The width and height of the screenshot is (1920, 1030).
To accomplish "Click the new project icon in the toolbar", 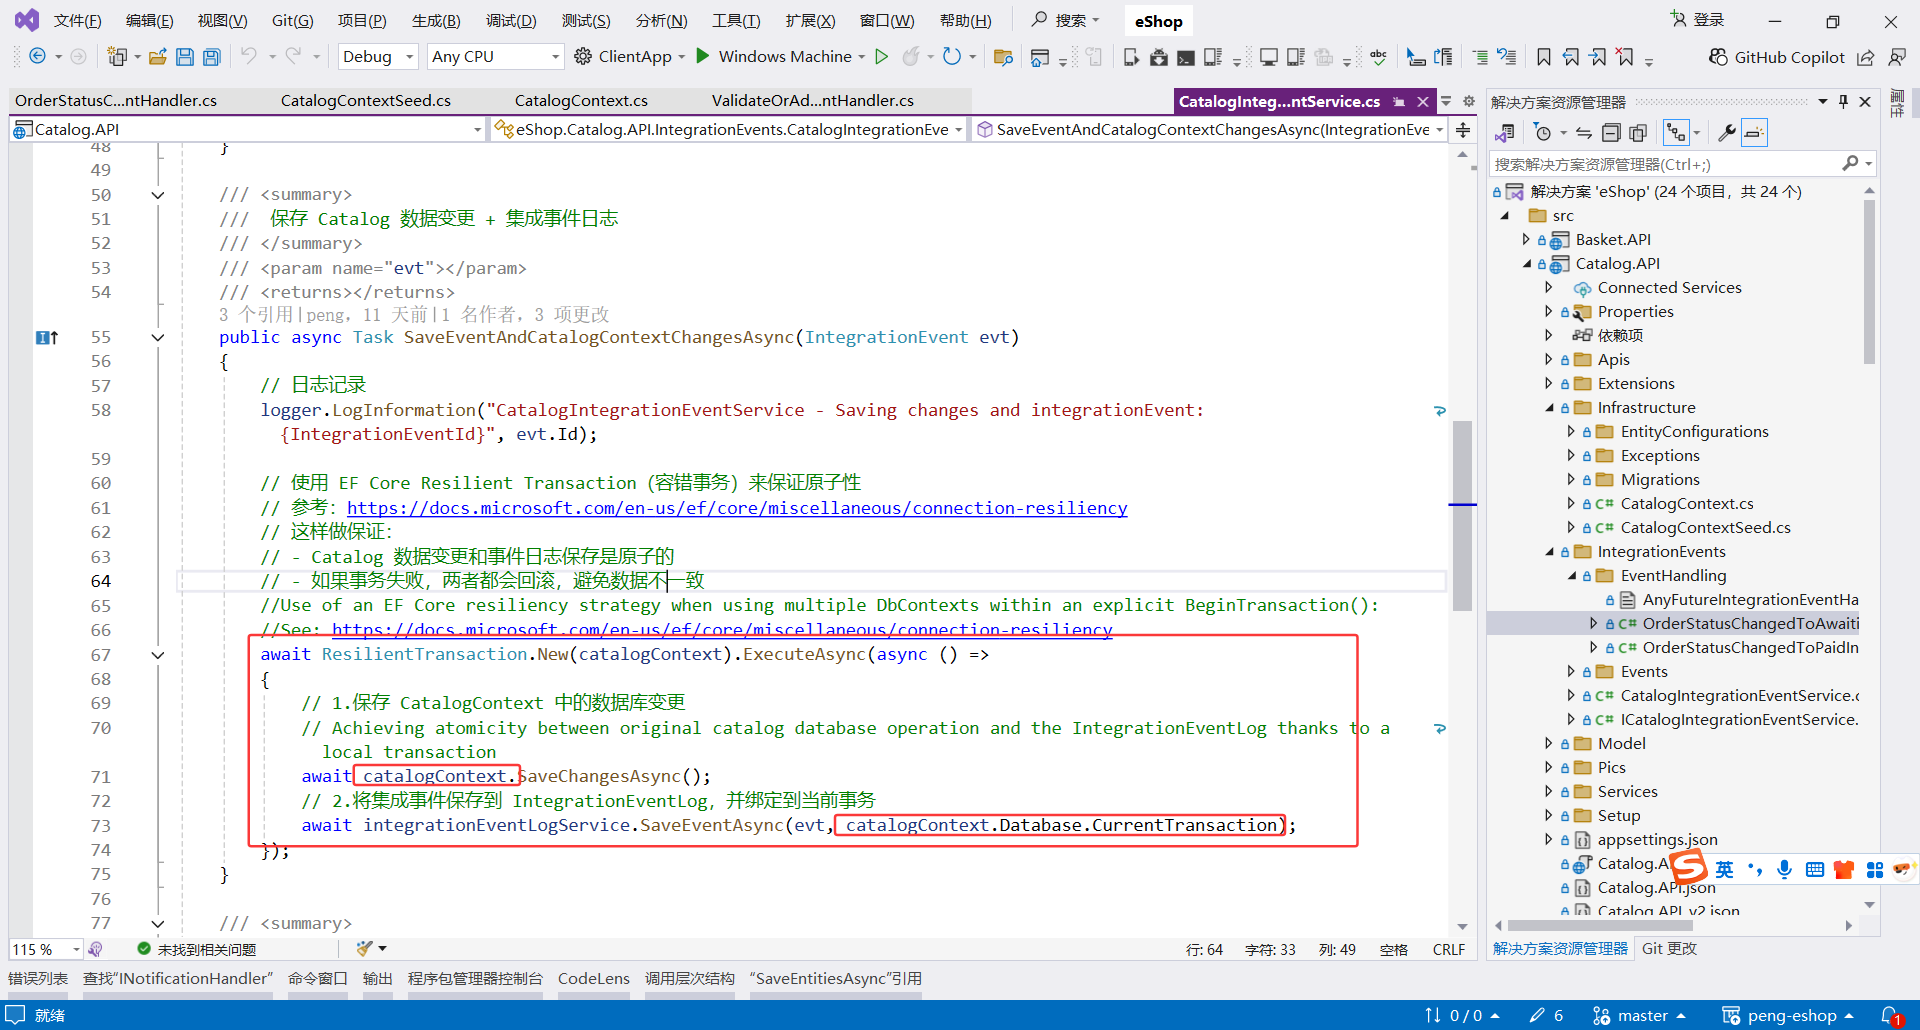I will [117, 57].
